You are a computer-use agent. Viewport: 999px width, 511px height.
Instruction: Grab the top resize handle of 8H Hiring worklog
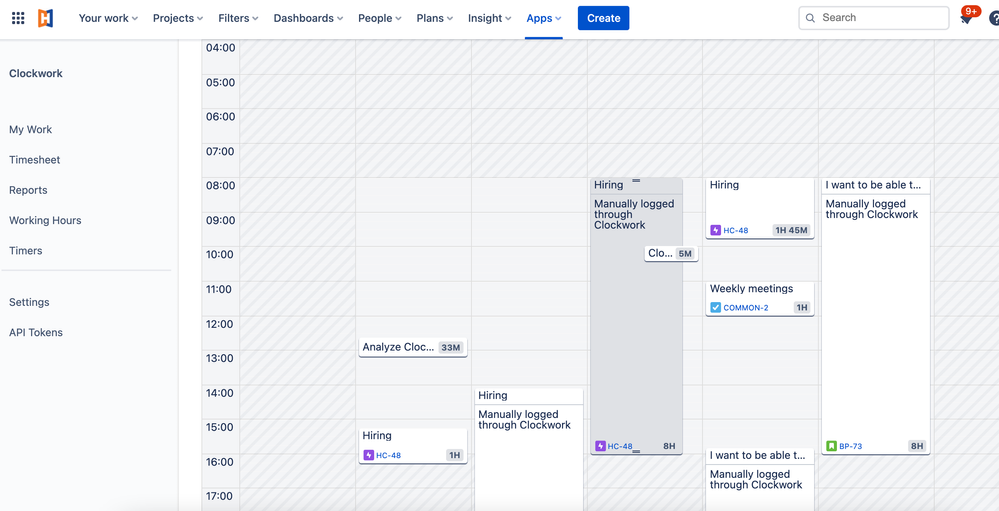tap(636, 181)
